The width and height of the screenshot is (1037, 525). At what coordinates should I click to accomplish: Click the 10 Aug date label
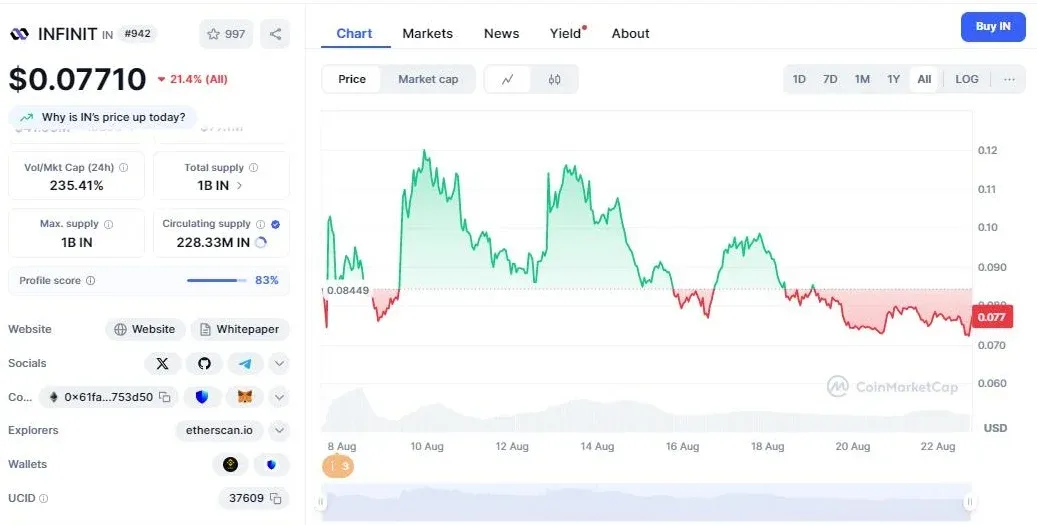point(427,446)
